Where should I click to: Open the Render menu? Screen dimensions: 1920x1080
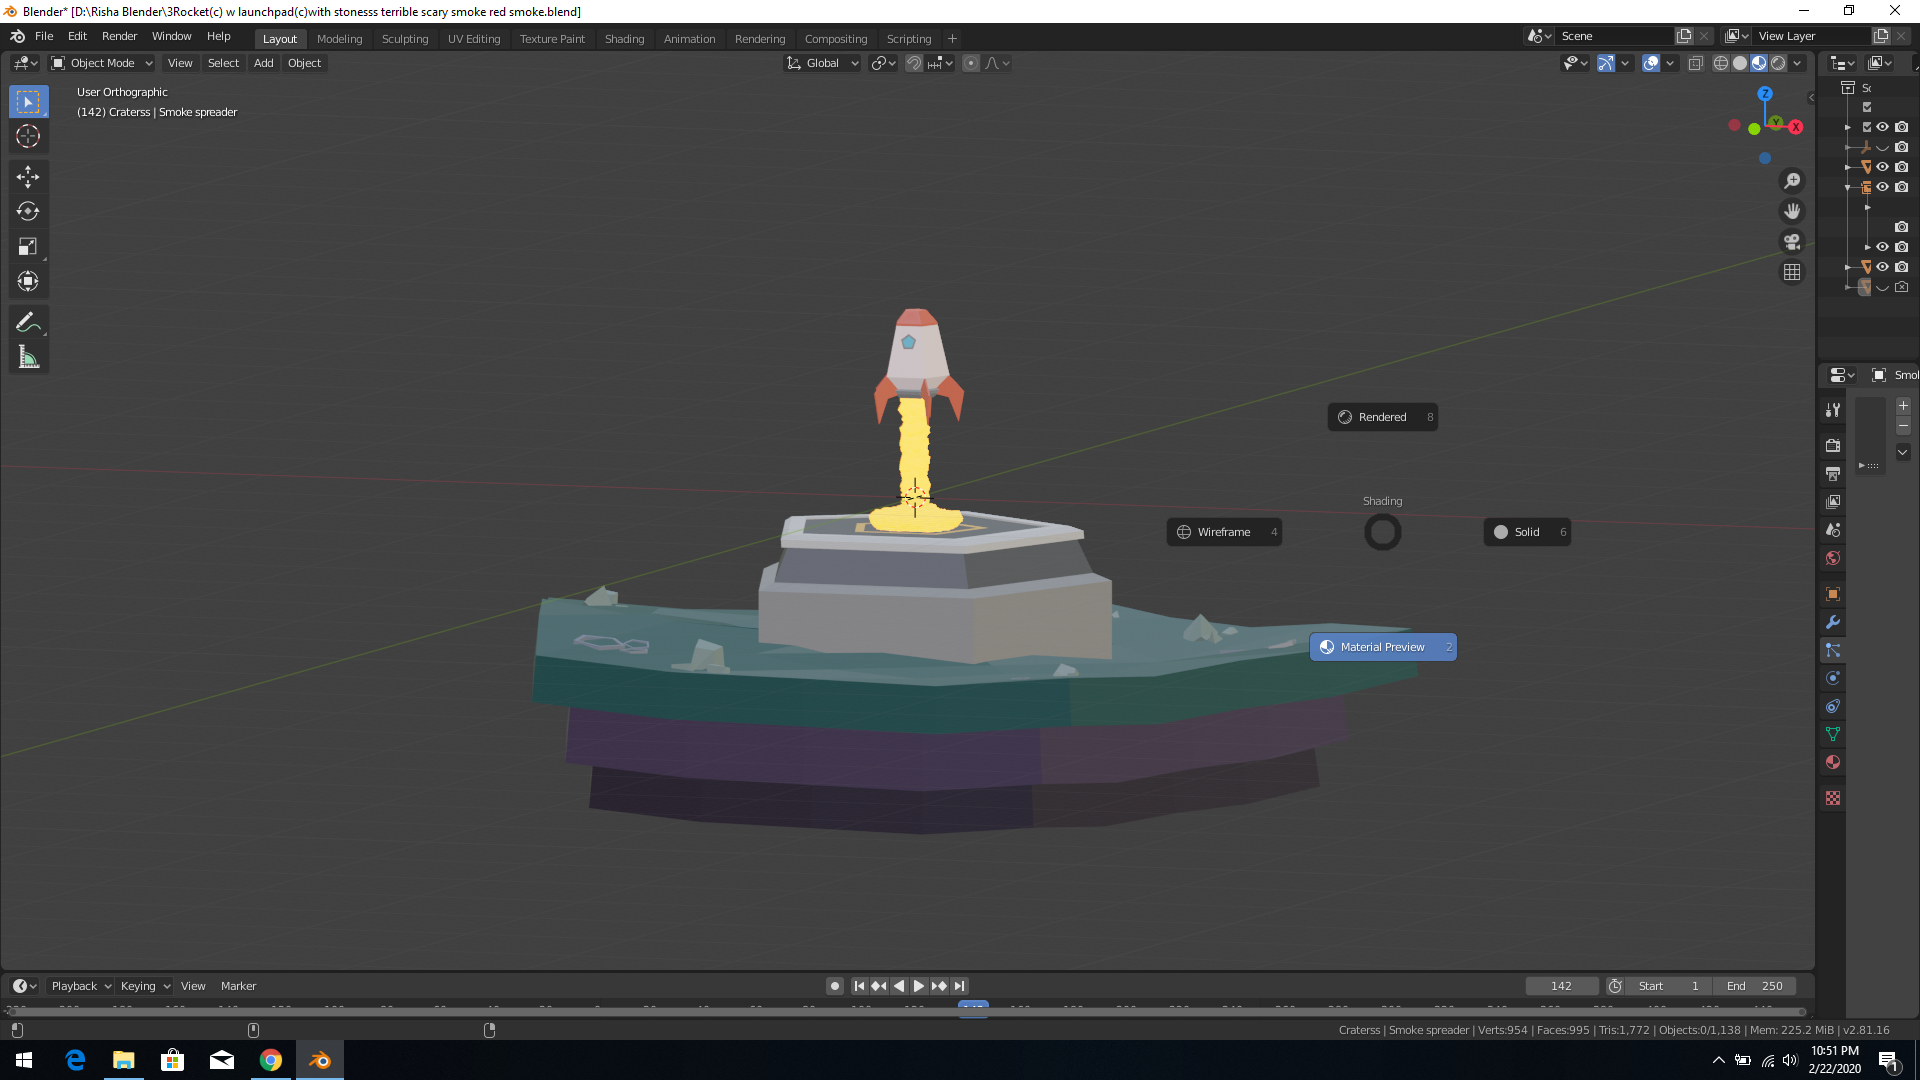click(119, 36)
